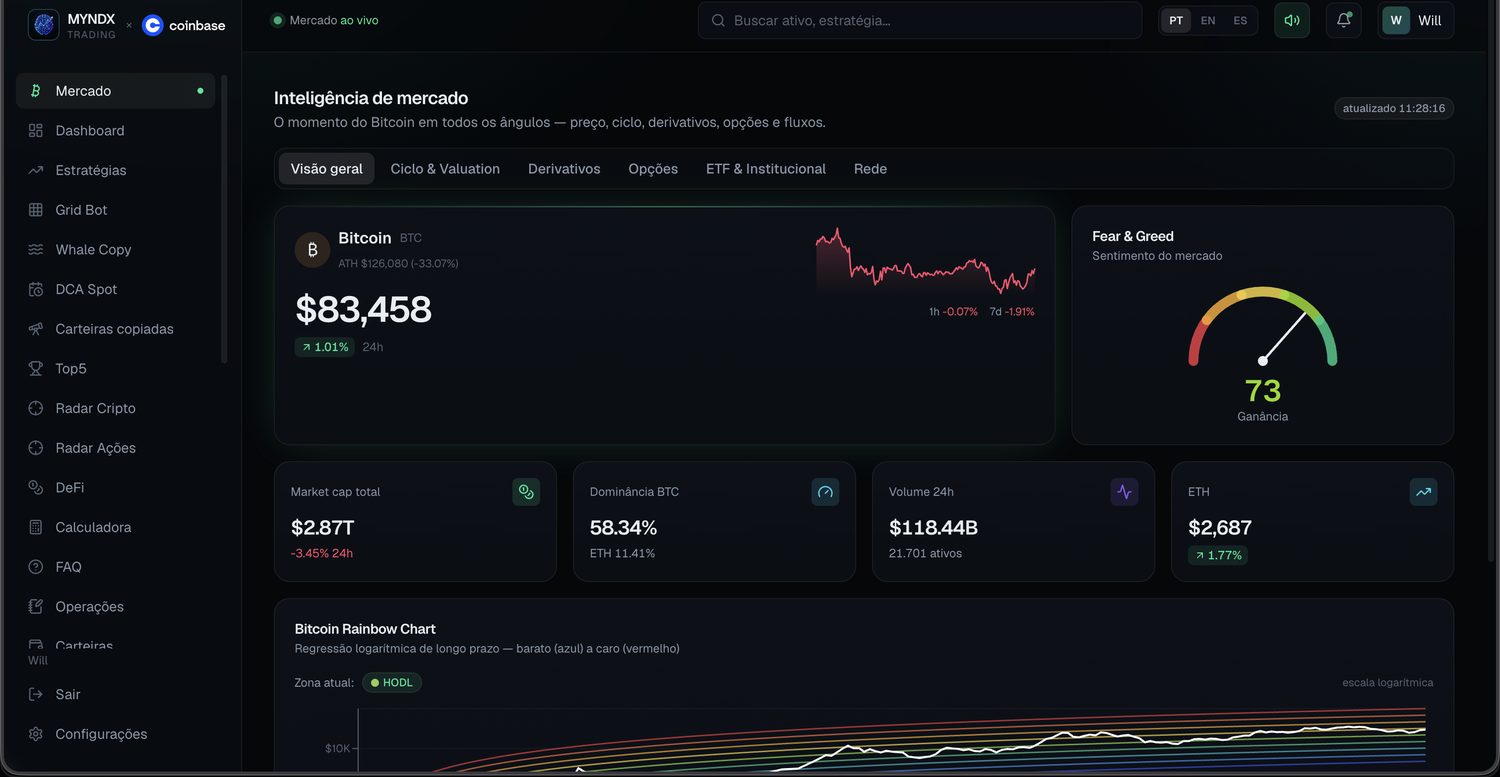Click the atualizado 11:28:16 badge
The image size is (1500, 777).
point(1394,108)
